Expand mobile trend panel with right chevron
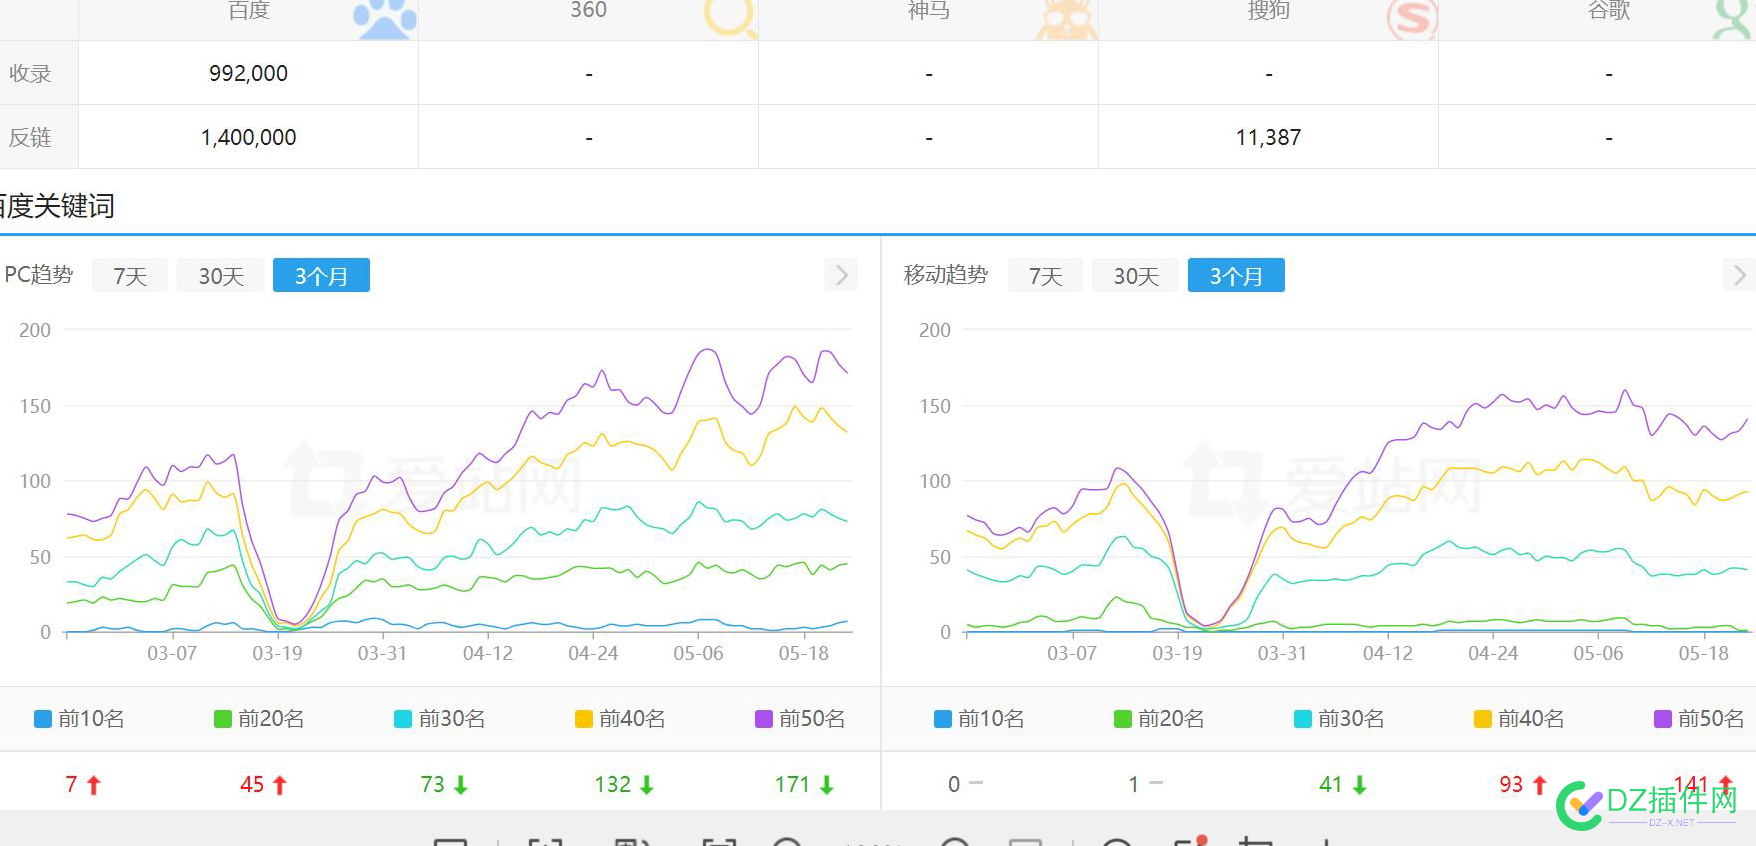Viewport: 1756px width, 846px height. (1739, 275)
